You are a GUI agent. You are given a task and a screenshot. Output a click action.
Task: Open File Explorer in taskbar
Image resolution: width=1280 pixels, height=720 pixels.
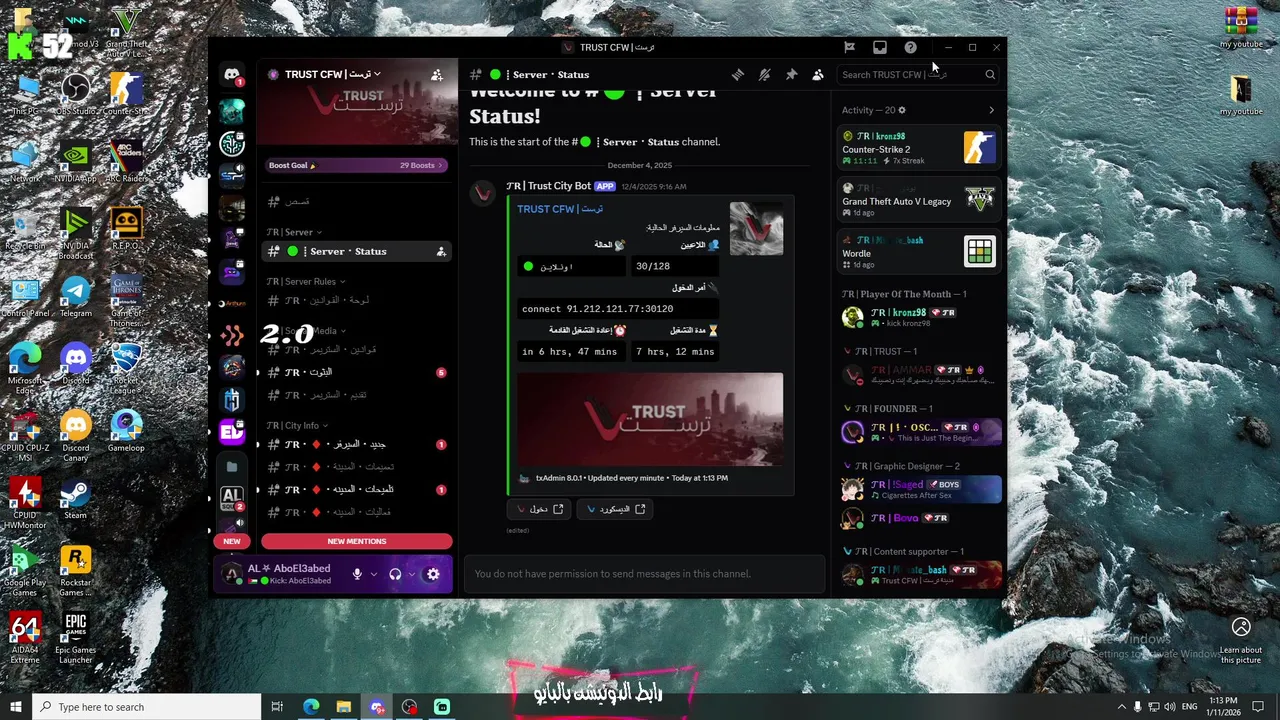[x=344, y=707]
